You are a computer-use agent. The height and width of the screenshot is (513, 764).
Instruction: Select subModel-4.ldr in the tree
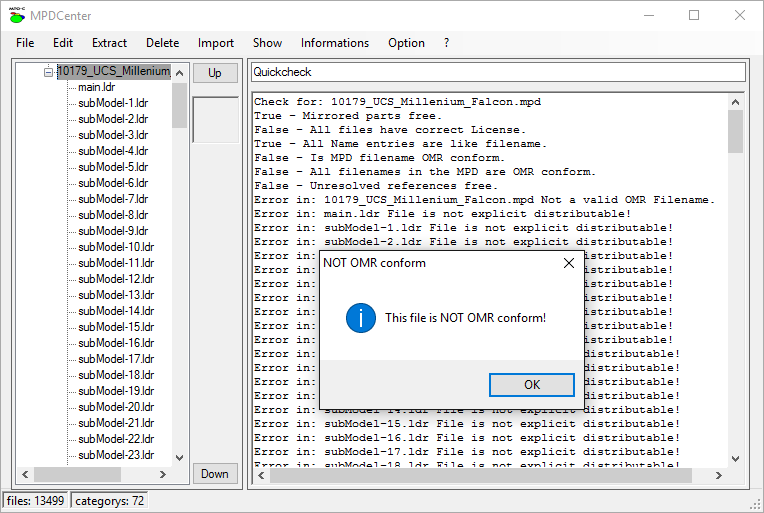coord(113,151)
